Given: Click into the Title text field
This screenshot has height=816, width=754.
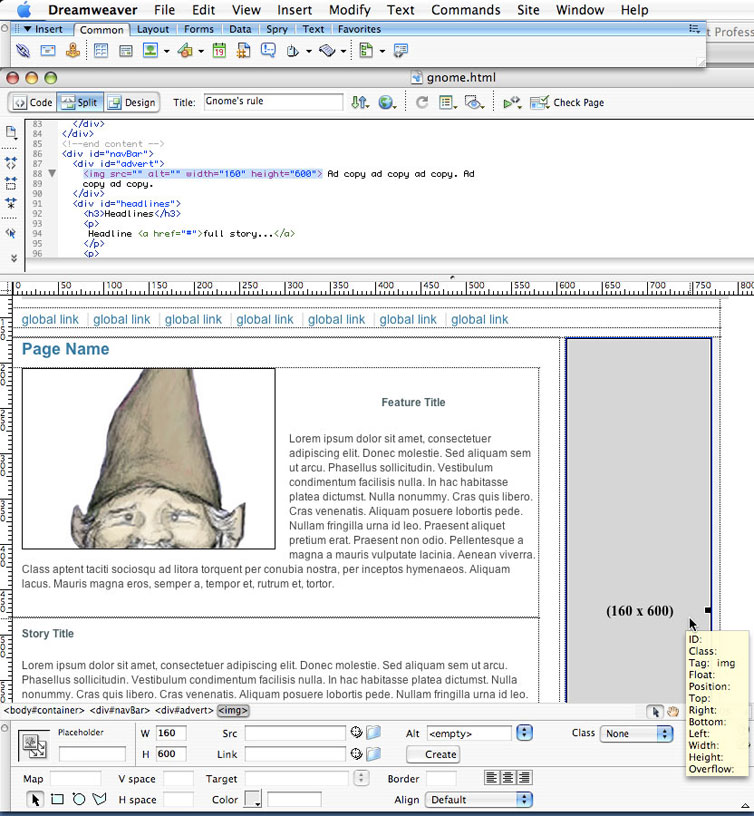Looking at the screenshot, I should [271, 102].
